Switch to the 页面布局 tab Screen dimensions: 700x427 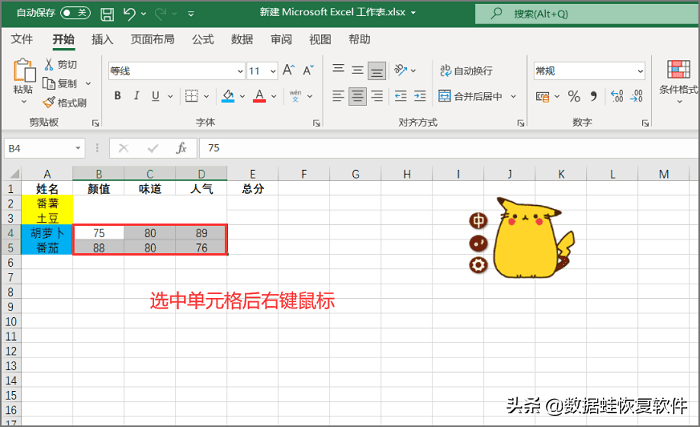(x=152, y=39)
